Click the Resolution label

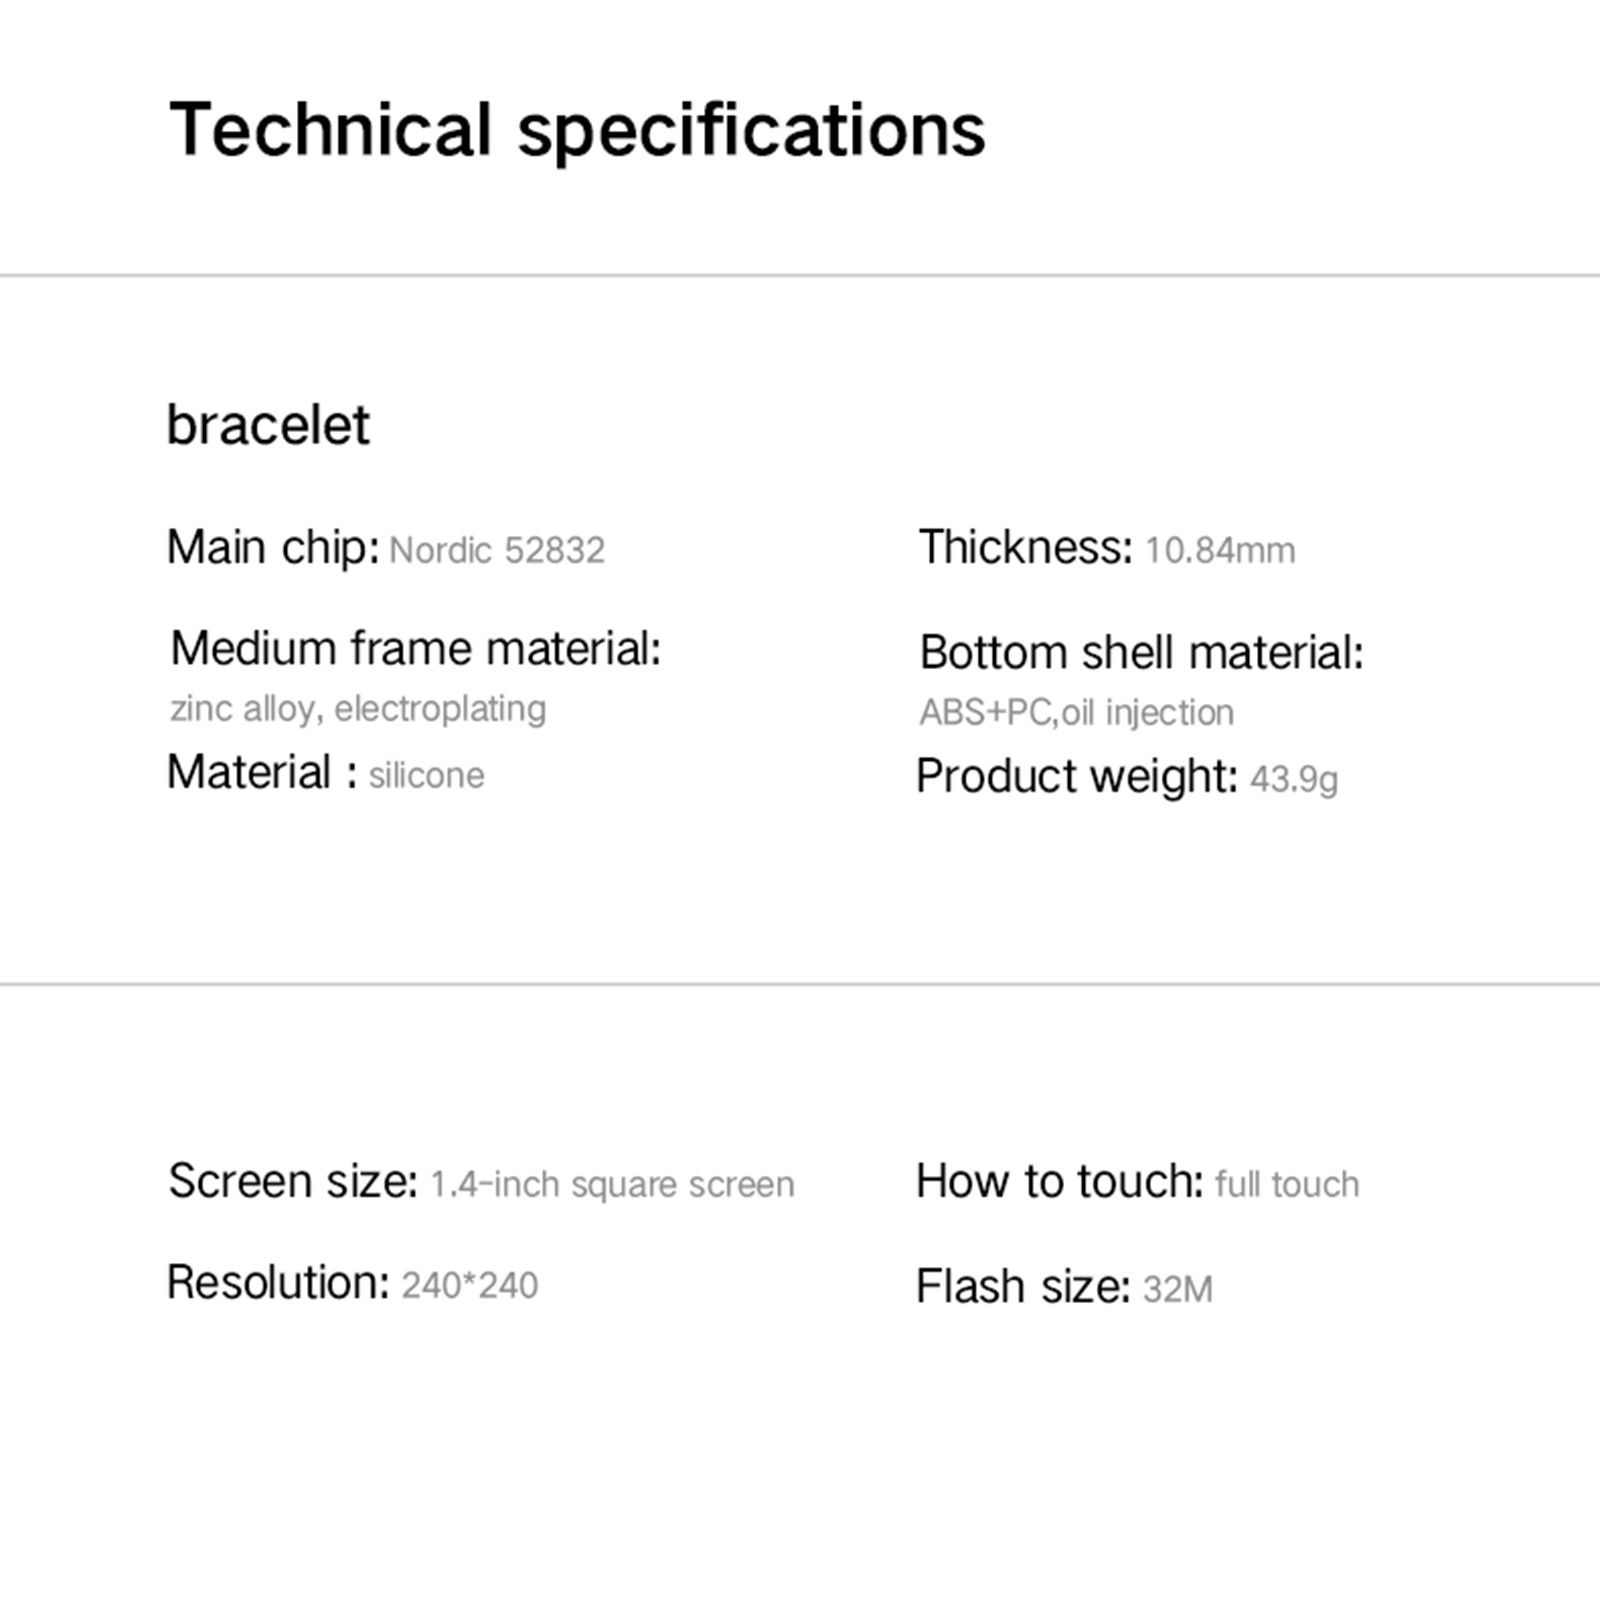point(277,1283)
